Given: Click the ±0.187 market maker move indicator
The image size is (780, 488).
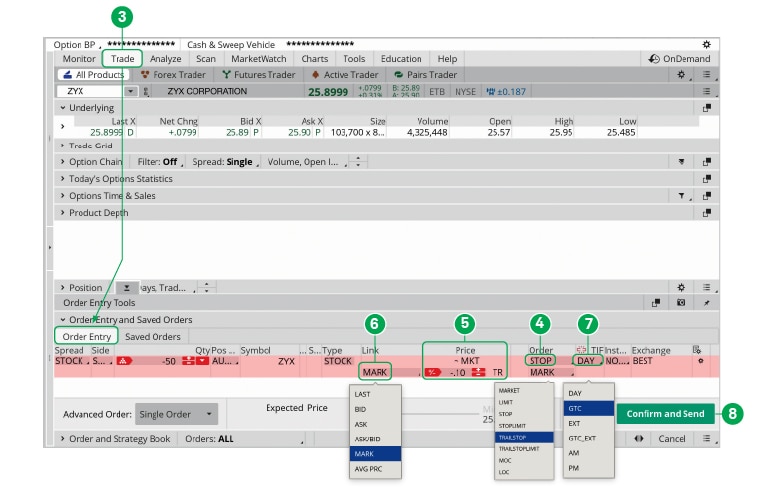Looking at the screenshot, I should (x=506, y=92).
